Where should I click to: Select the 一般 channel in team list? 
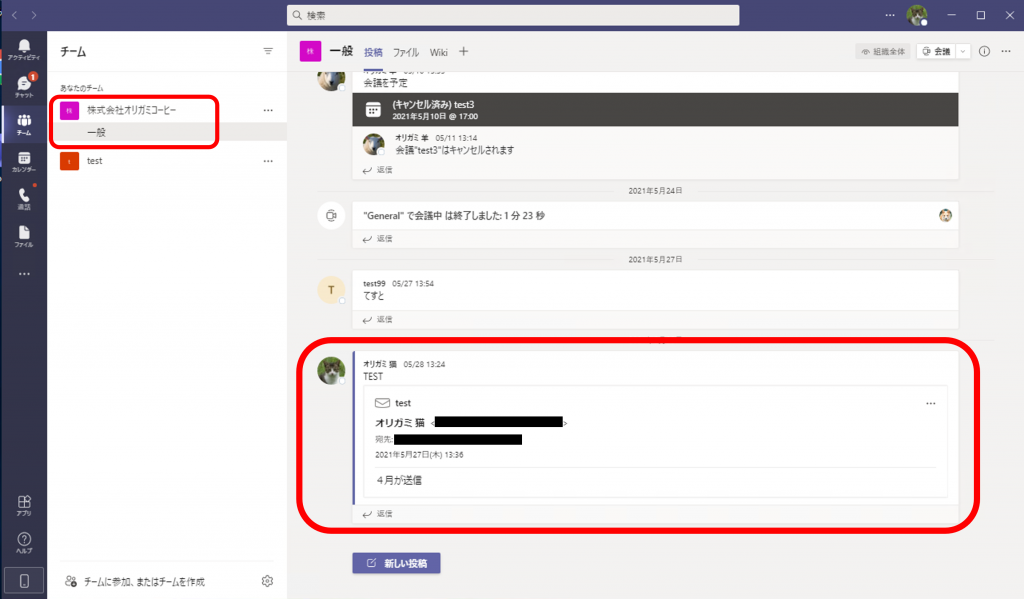pos(97,132)
